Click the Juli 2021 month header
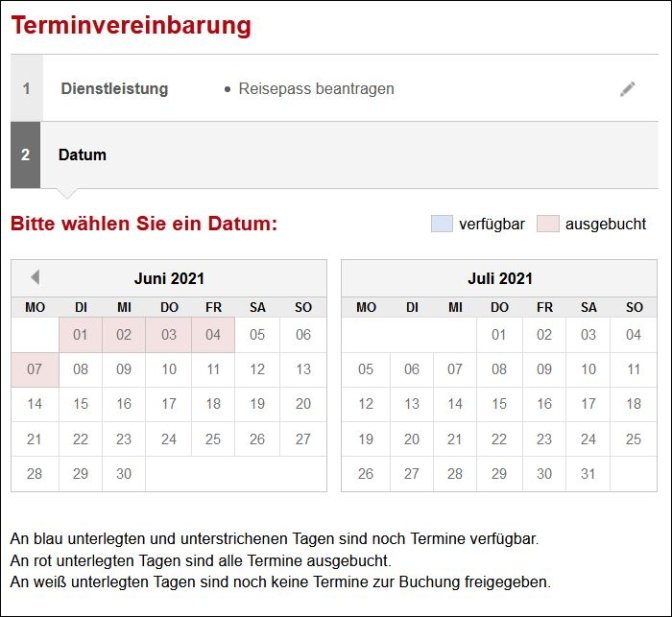 point(500,279)
